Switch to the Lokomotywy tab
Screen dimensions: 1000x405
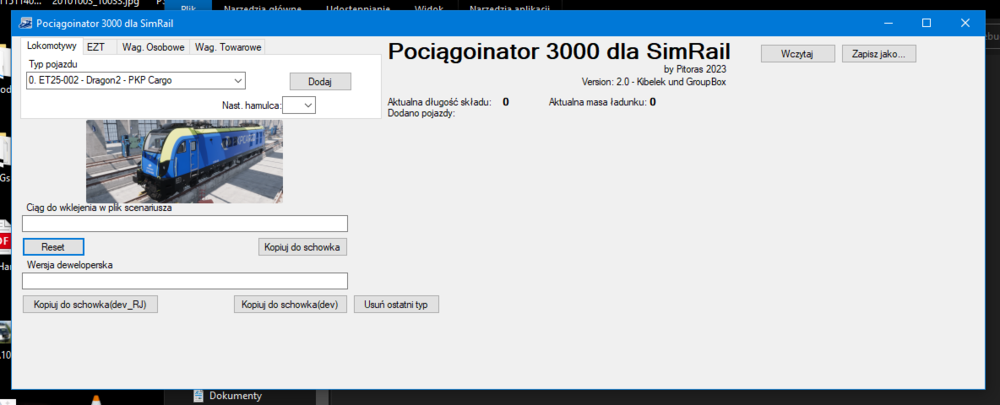point(52,47)
